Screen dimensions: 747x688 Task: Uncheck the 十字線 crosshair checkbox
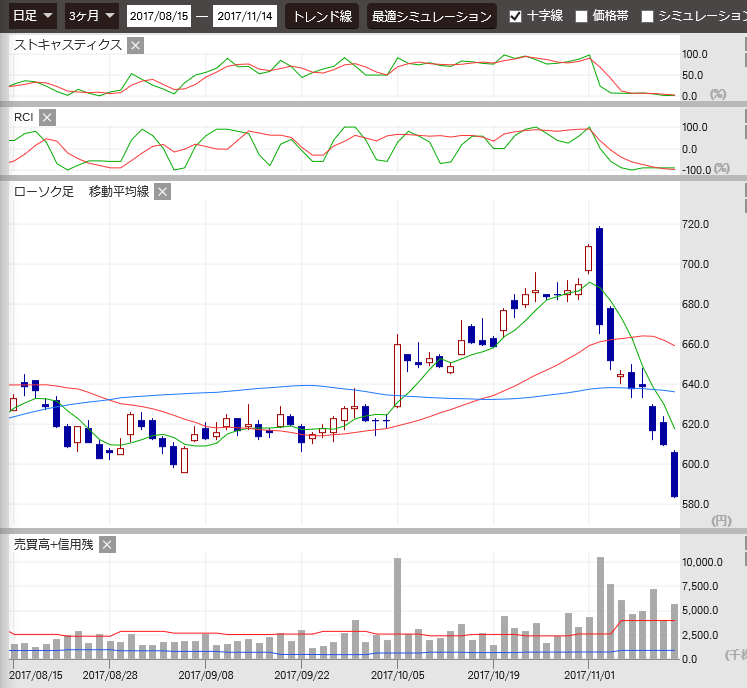pos(515,16)
